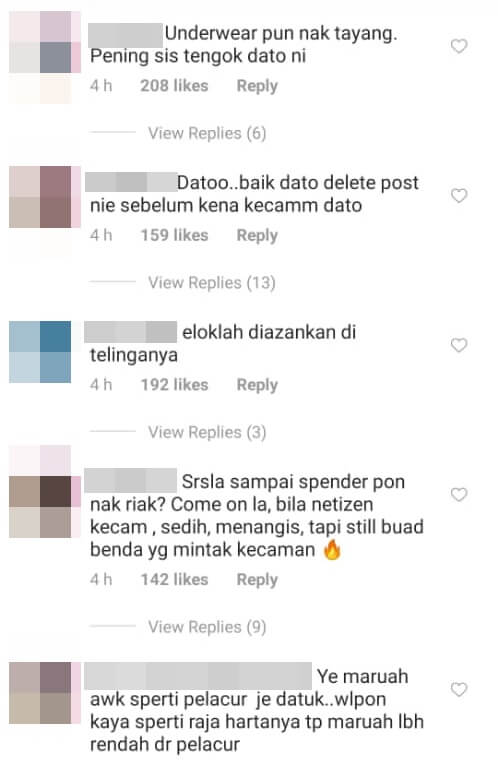The image size is (498, 760).
Task: Expand View Replies (13)
Action: 212,283
